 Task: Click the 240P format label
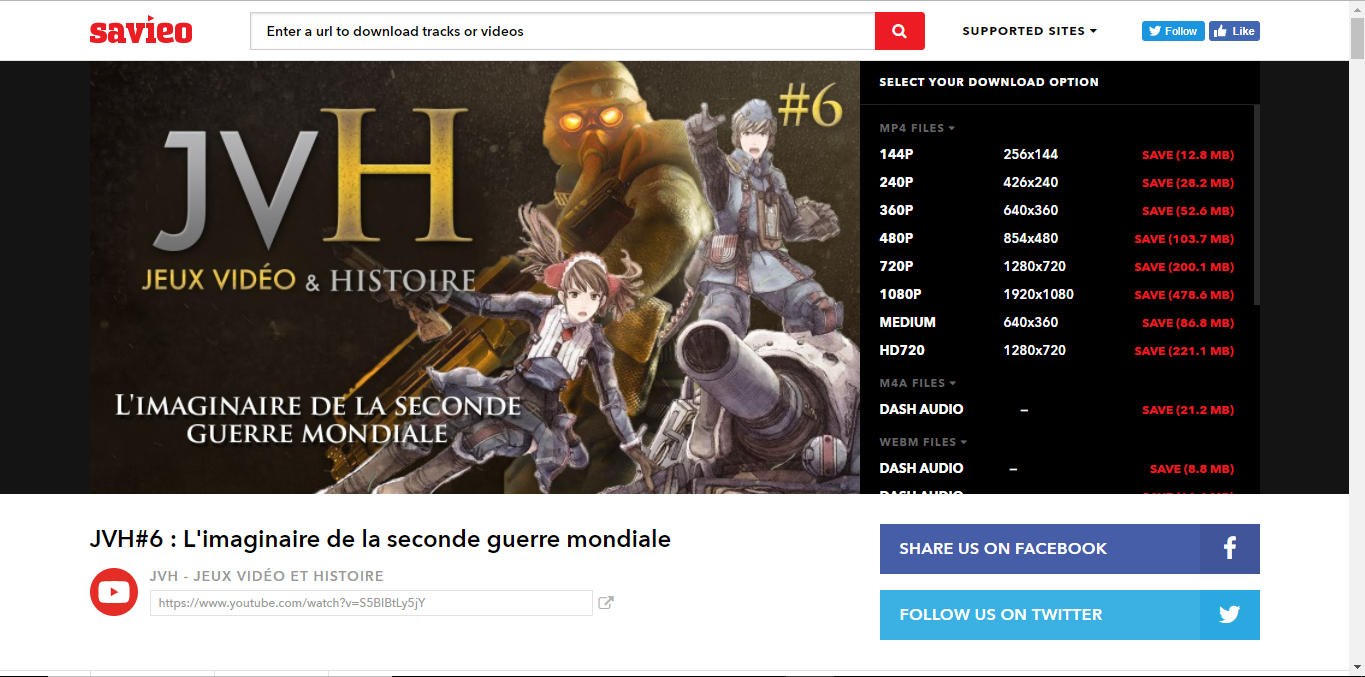tap(896, 182)
